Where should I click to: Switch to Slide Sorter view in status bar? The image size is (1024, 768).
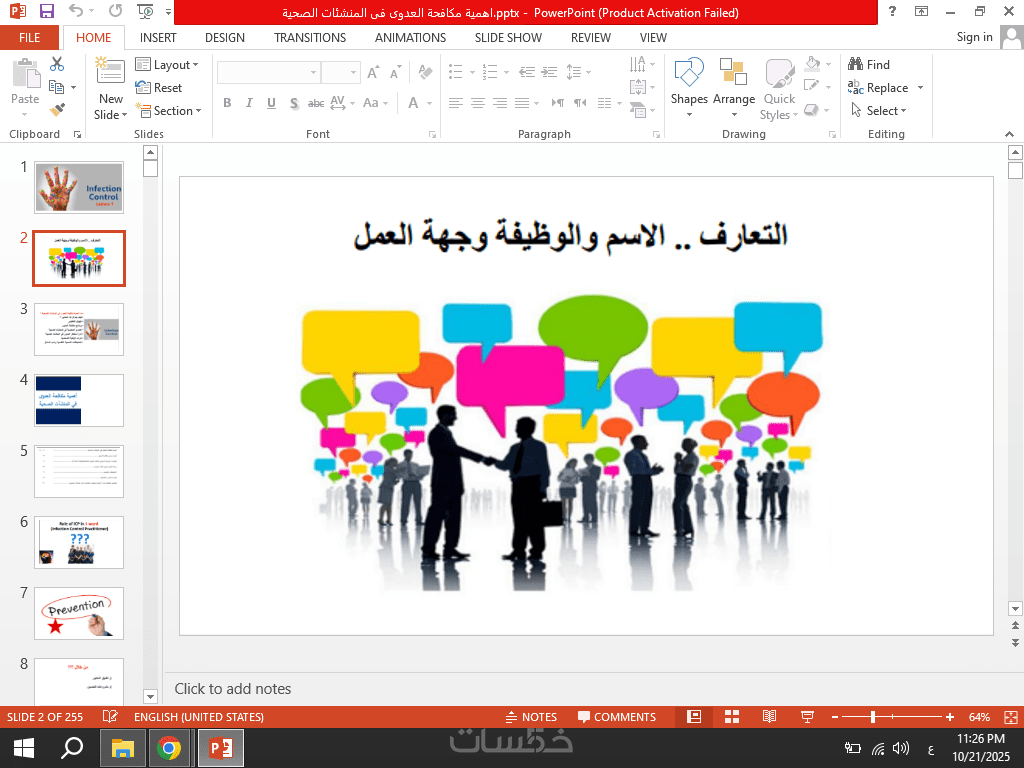click(x=732, y=716)
